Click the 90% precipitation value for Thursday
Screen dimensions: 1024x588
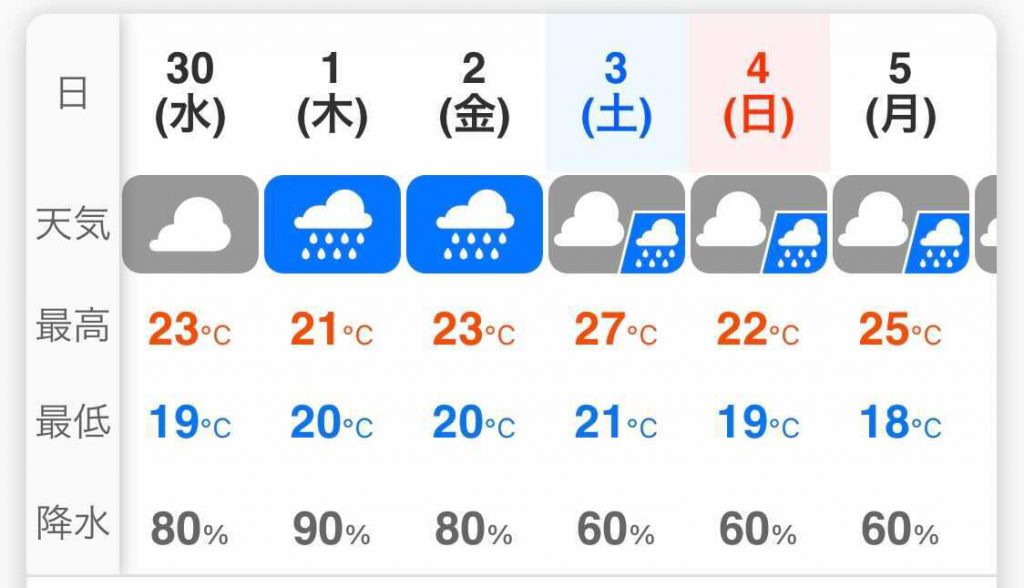332,529
